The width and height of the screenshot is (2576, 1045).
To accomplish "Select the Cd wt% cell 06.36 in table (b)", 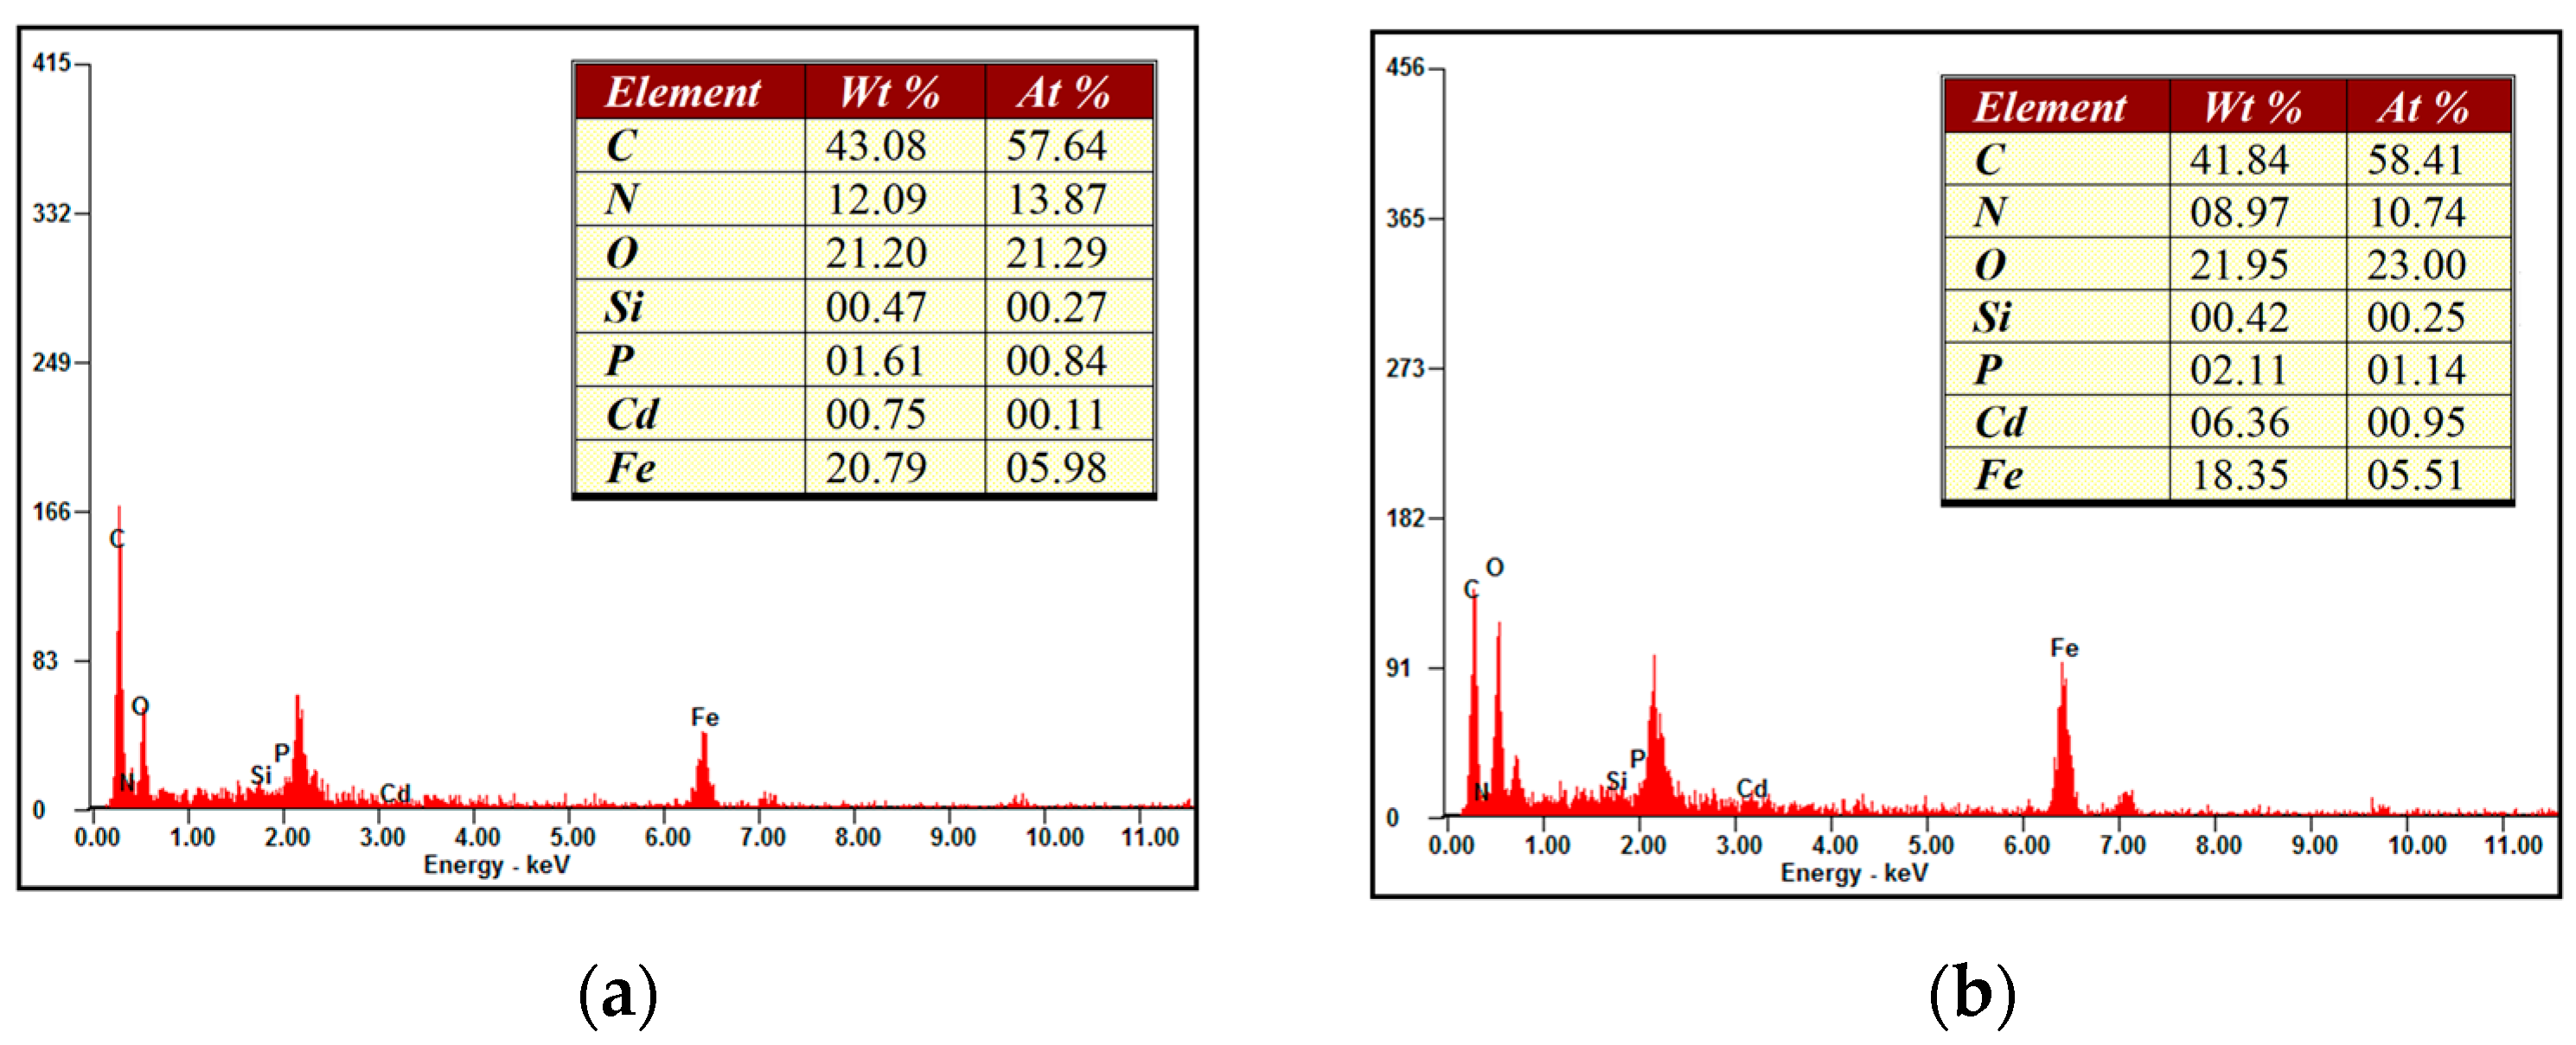I will tap(2239, 422).
